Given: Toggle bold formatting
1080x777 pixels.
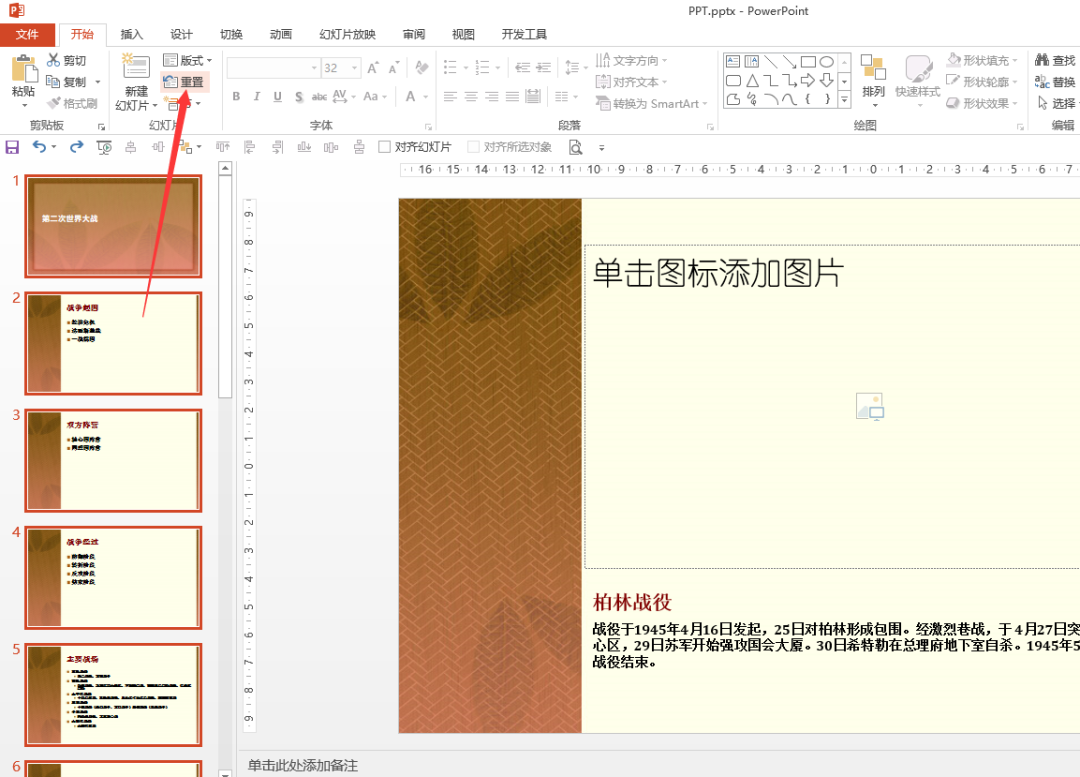Looking at the screenshot, I should point(236,97).
